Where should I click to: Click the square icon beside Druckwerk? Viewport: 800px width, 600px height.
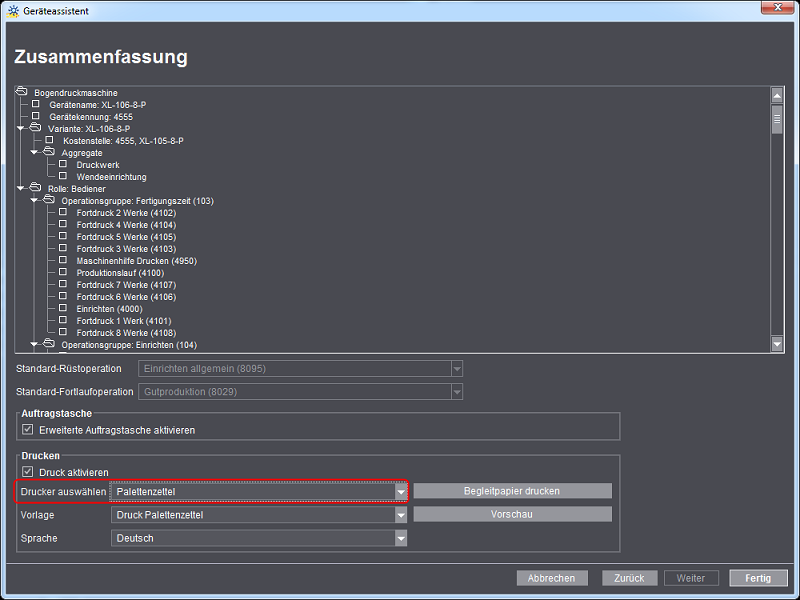[63, 164]
